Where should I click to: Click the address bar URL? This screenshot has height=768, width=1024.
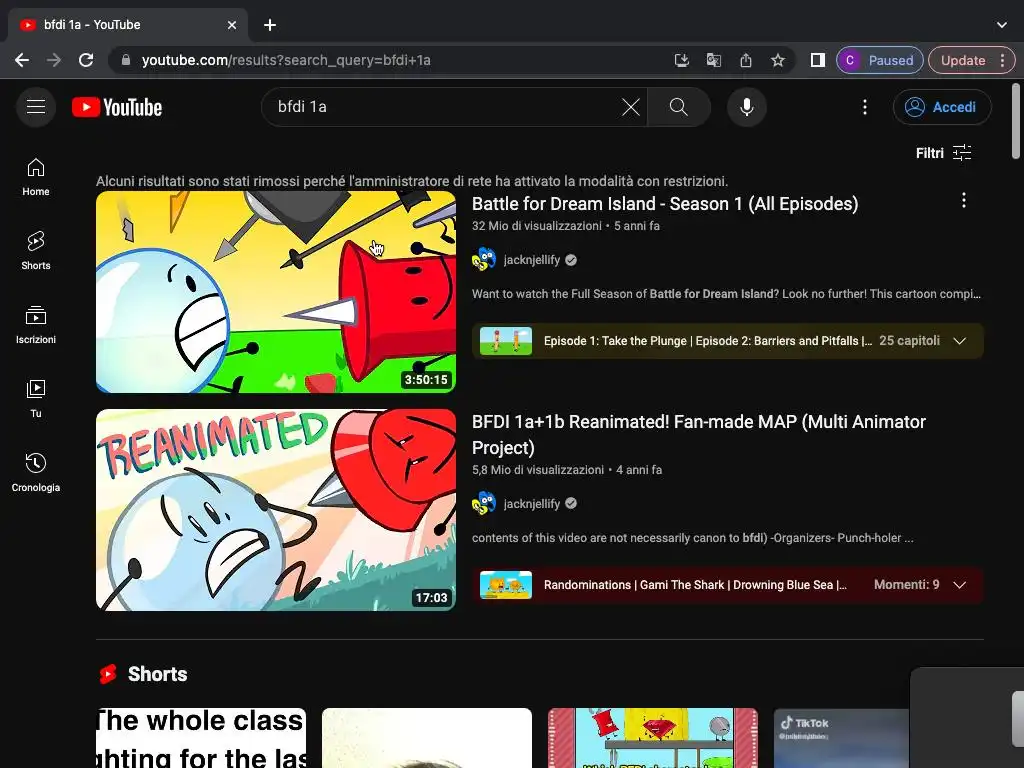click(x=286, y=60)
